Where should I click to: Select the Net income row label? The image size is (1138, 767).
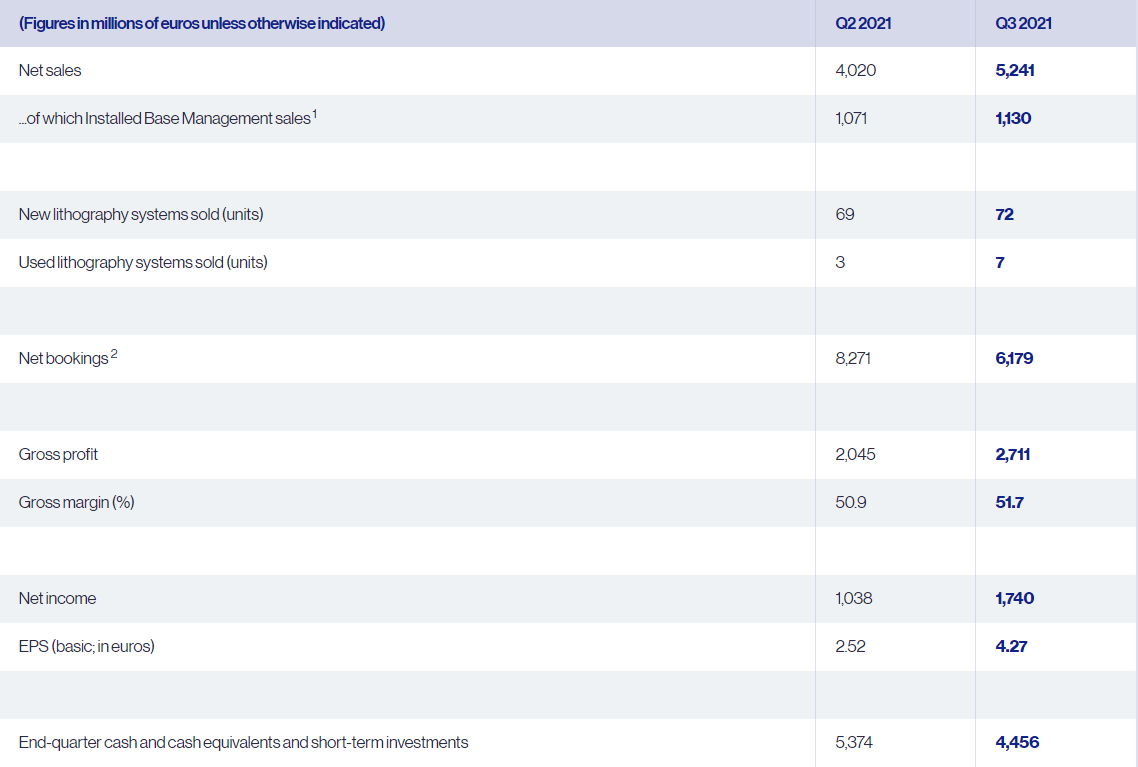pos(57,598)
